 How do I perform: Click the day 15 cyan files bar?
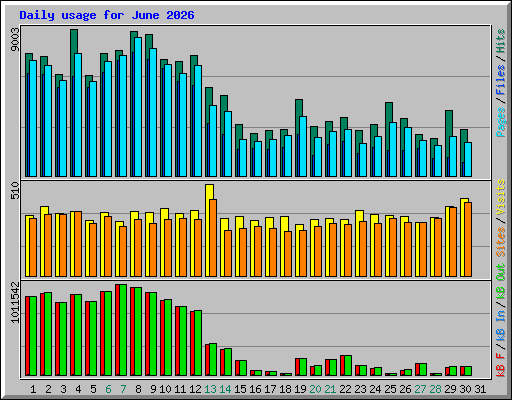click(243, 158)
